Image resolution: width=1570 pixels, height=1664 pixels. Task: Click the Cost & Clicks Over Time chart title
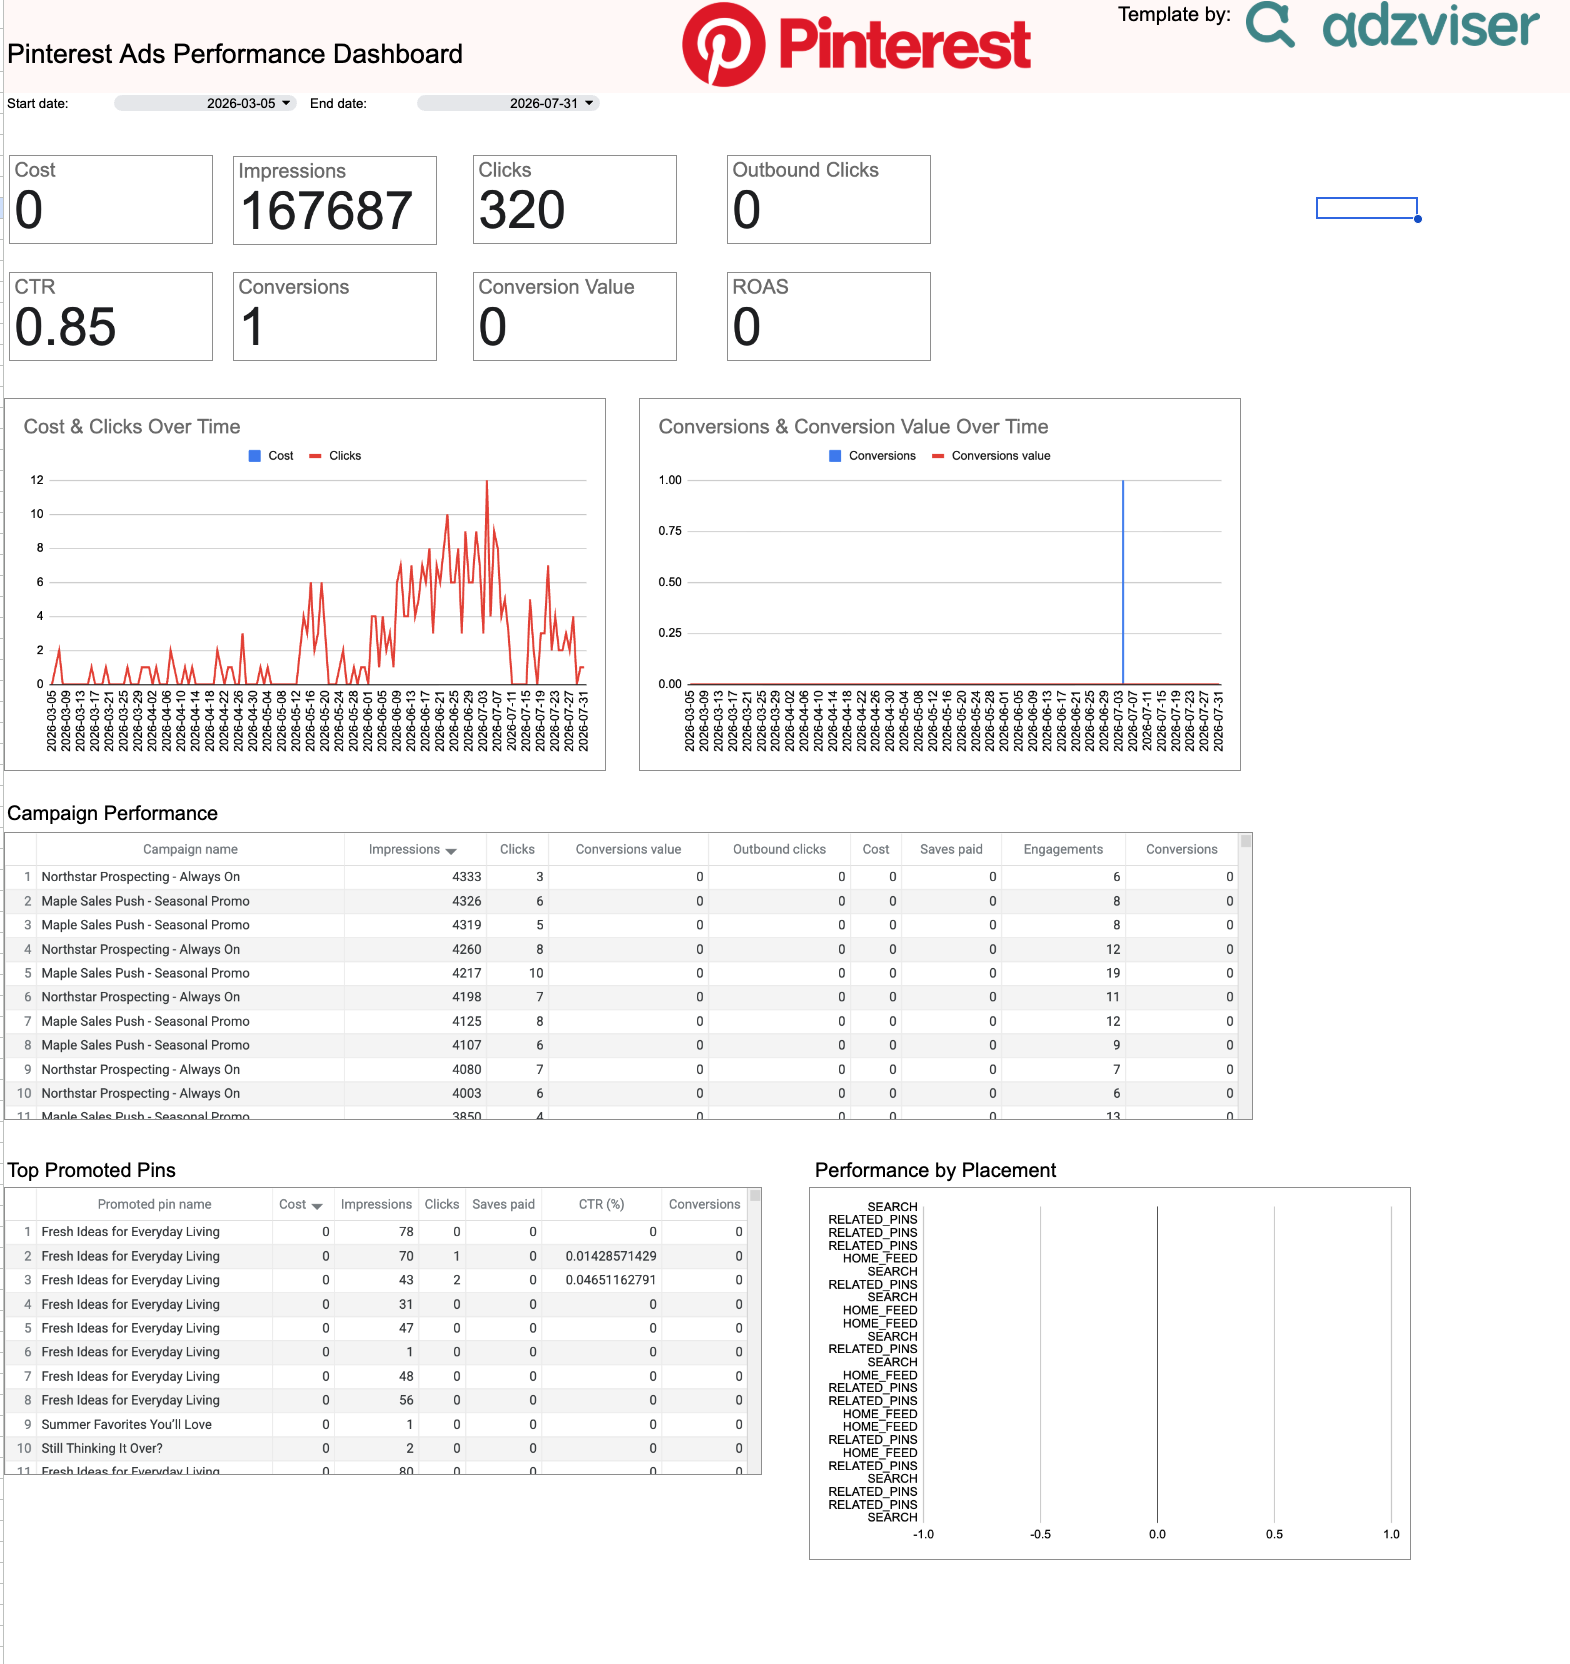click(132, 427)
